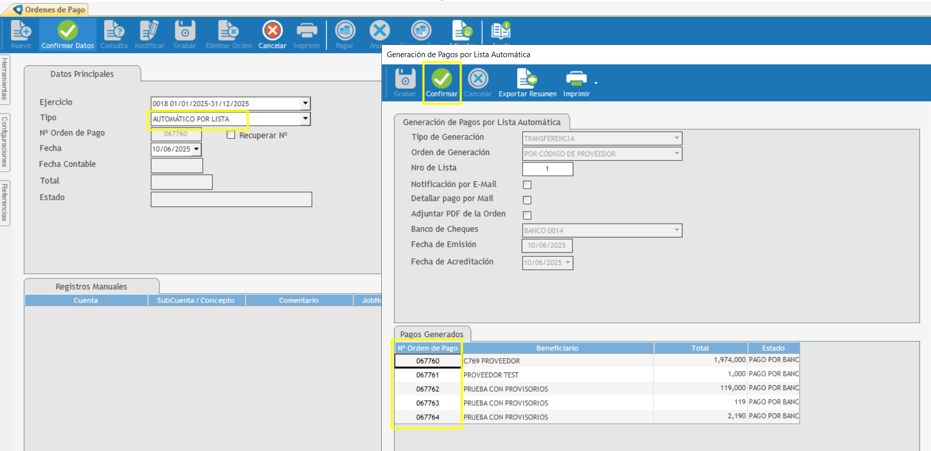
Task: Open the Herramientas side panel
Action: (x=5, y=80)
